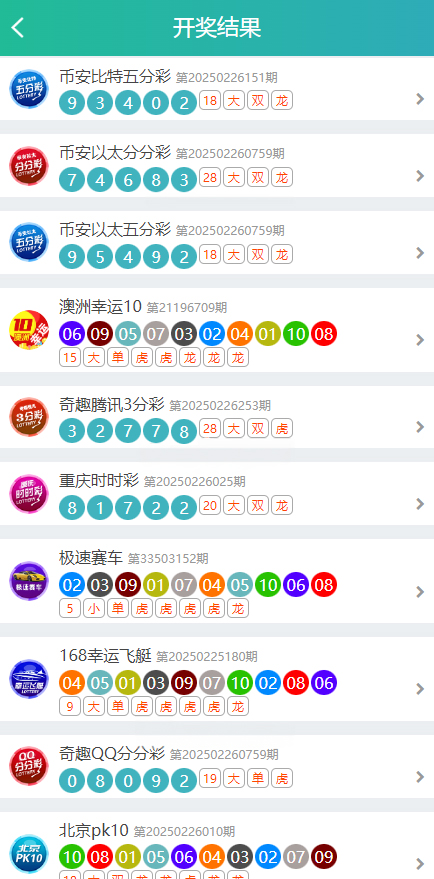The image size is (434, 879).
Task: Tap the pink 重庆时时彩 logo icon
Action: tap(29, 493)
